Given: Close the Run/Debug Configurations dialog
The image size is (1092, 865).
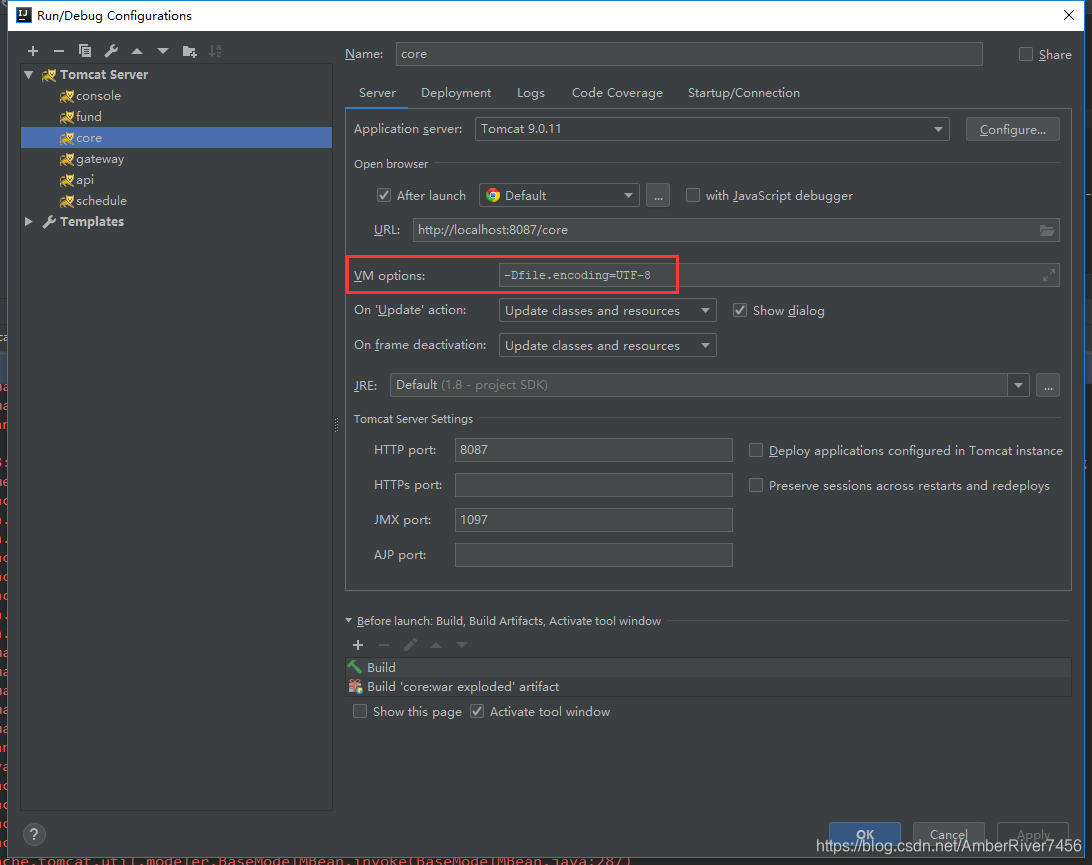Looking at the screenshot, I should point(1069,15).
